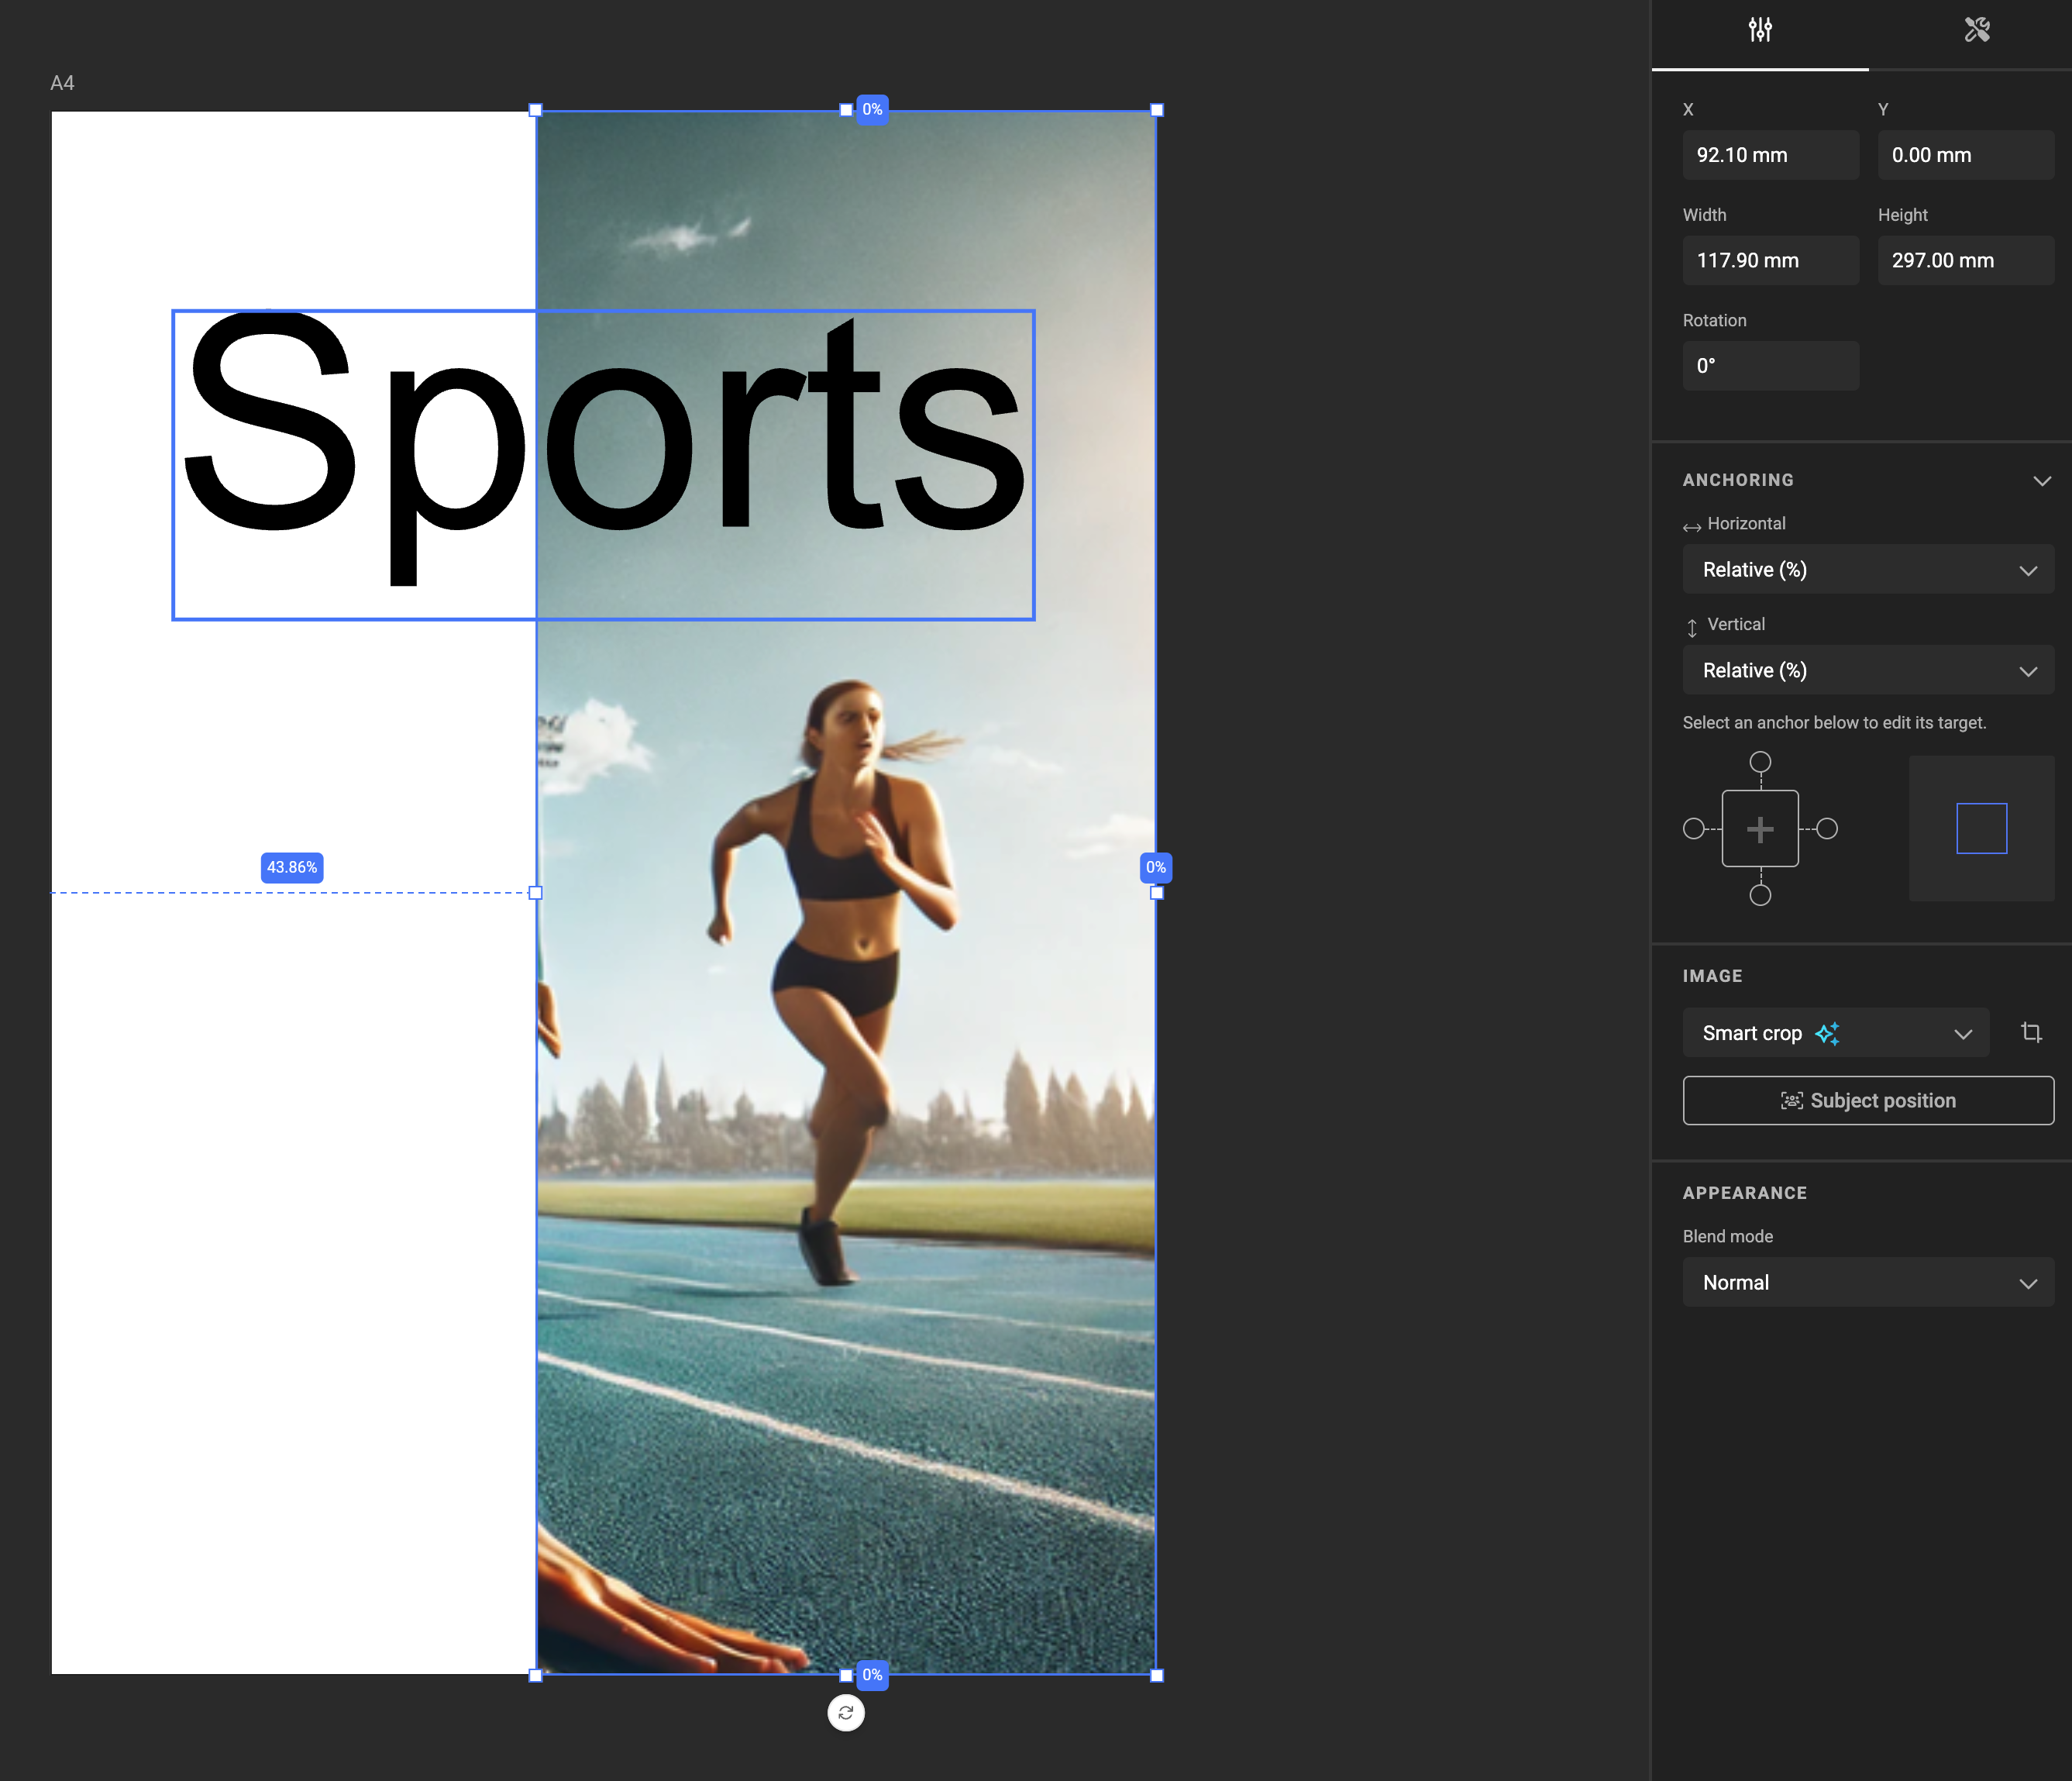This screenshot has width=2072, height=1781.
Task: Open the Vertical anchoring dropdown
Action: coord(1868,670)
